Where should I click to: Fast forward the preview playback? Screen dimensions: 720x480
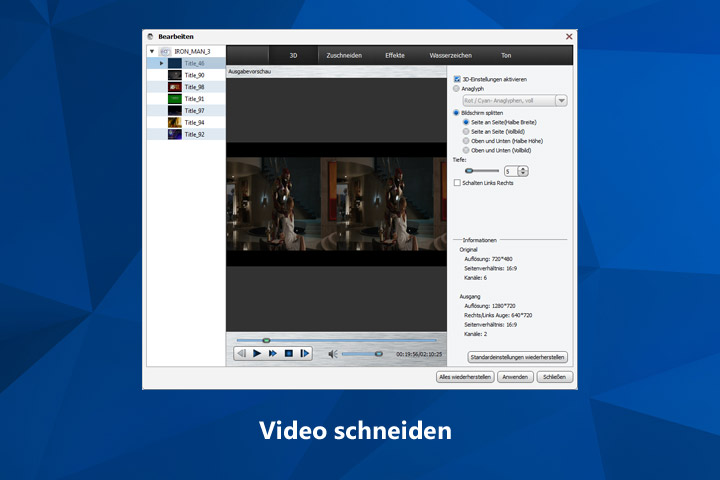point(273,353)
